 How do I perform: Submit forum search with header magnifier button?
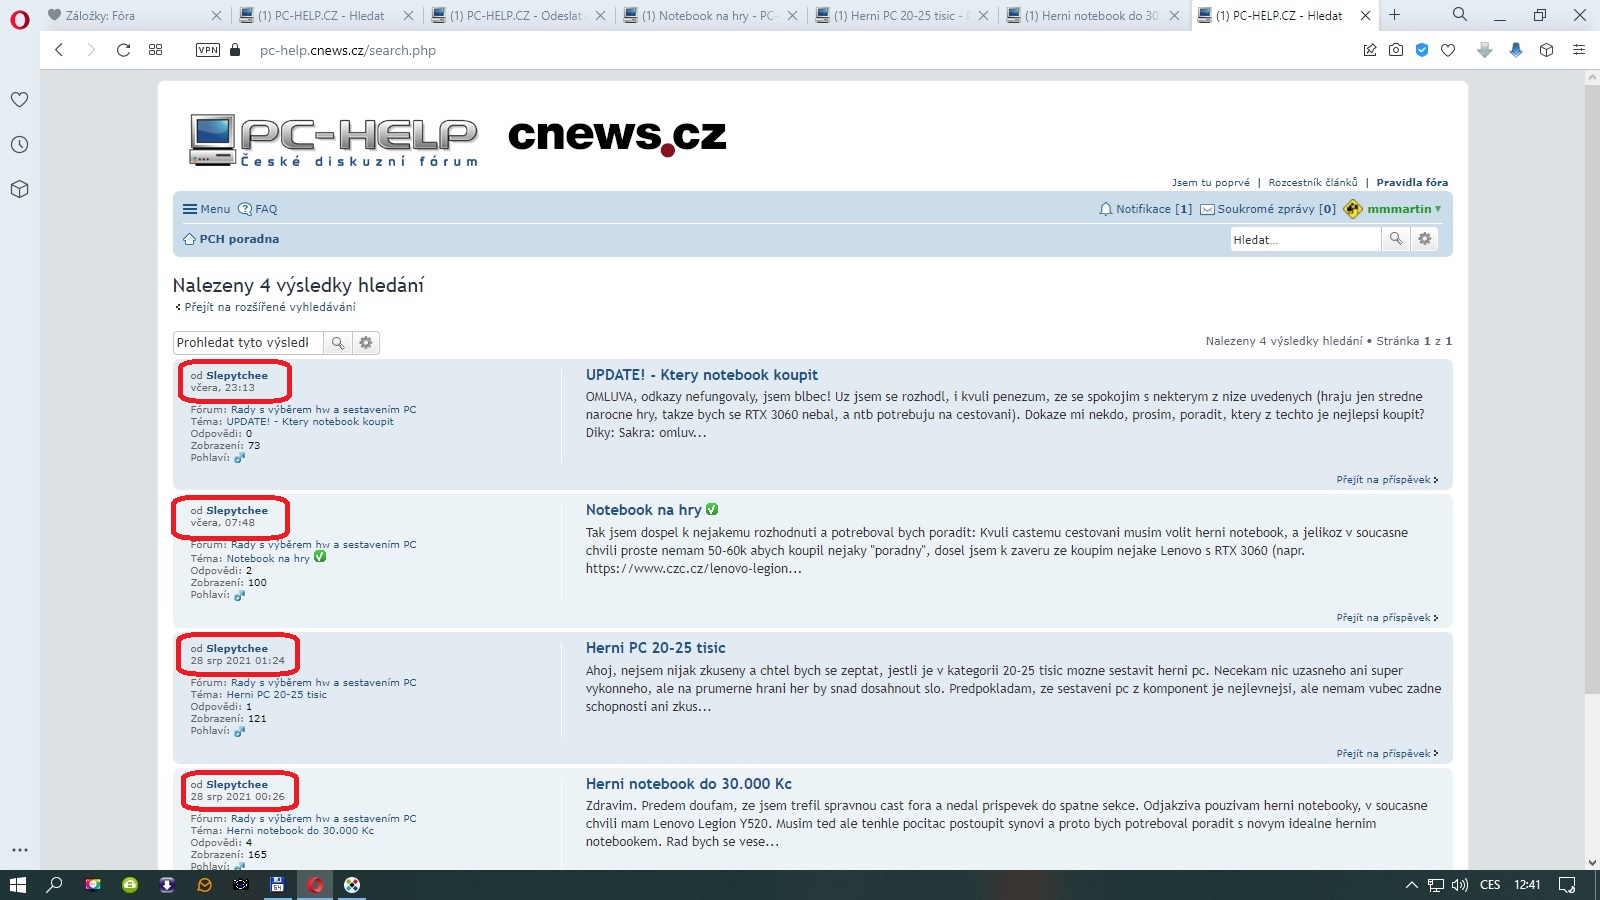(x=1396, y=239)
